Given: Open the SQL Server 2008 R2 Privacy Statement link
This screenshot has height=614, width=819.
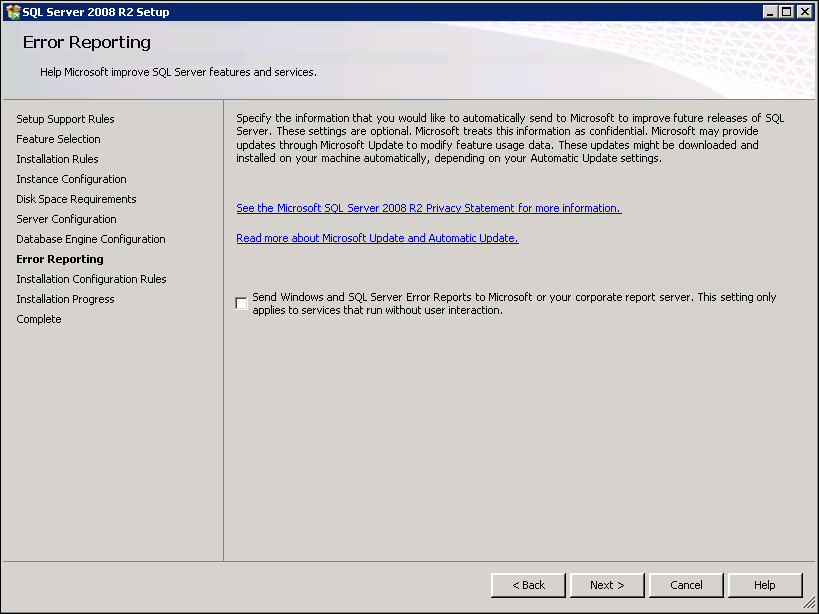Looking at the screenshot, I should coord(429,208).
